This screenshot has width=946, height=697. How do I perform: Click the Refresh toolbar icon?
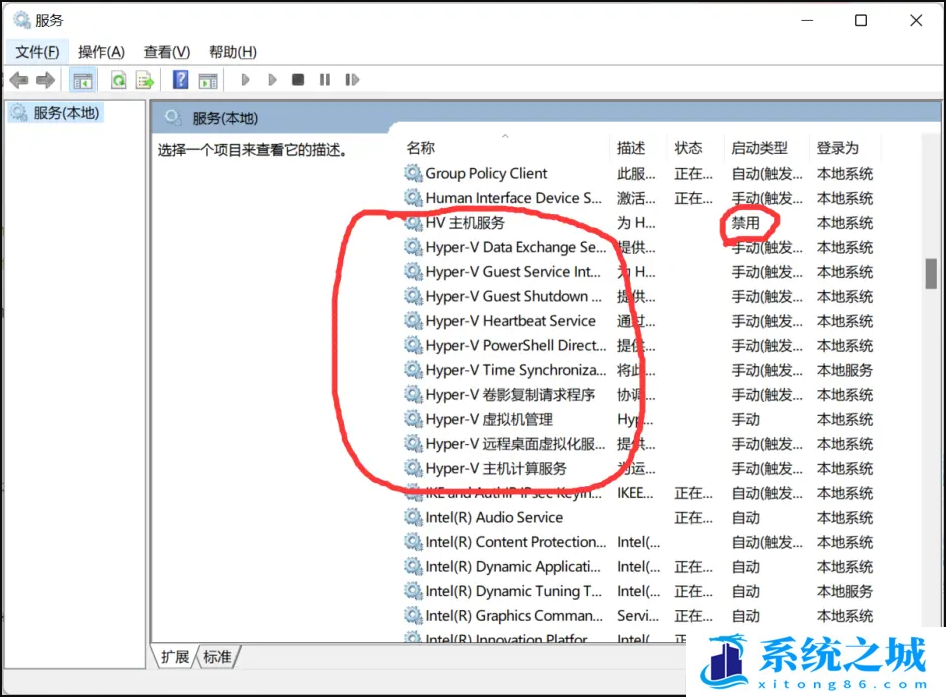(119, 80)
